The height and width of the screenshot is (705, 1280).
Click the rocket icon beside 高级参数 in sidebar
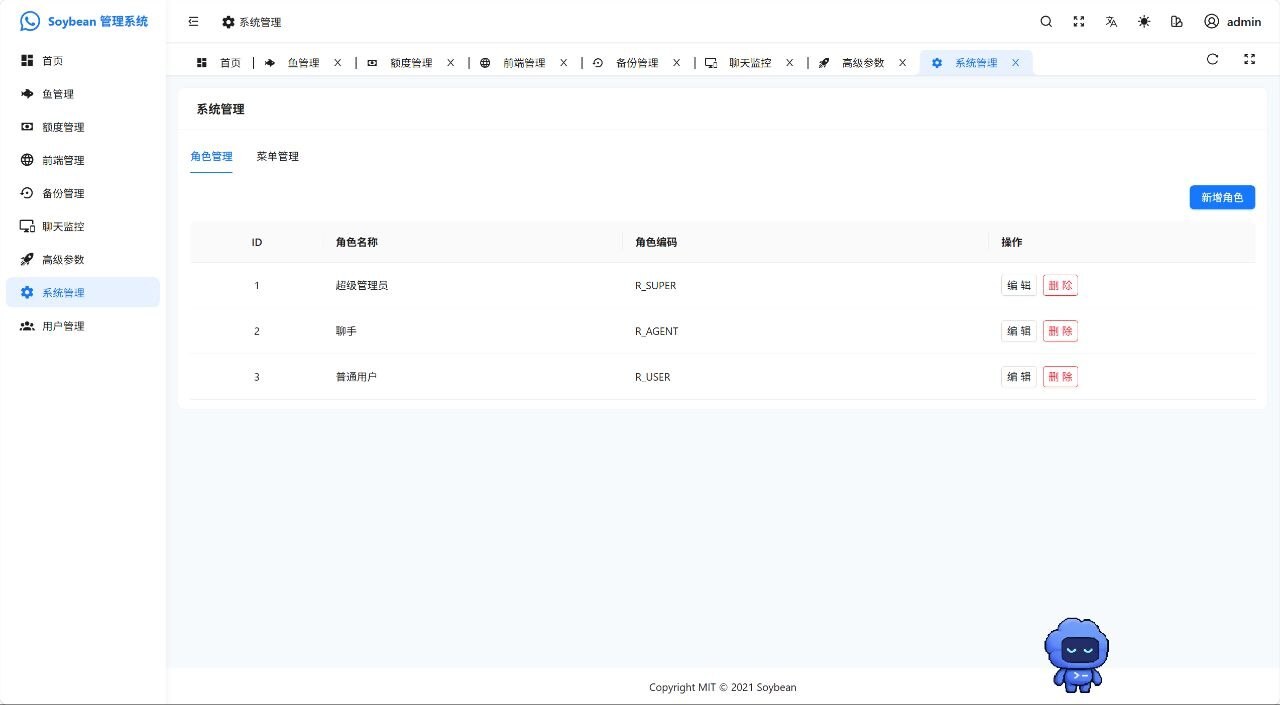coord(27,259)
